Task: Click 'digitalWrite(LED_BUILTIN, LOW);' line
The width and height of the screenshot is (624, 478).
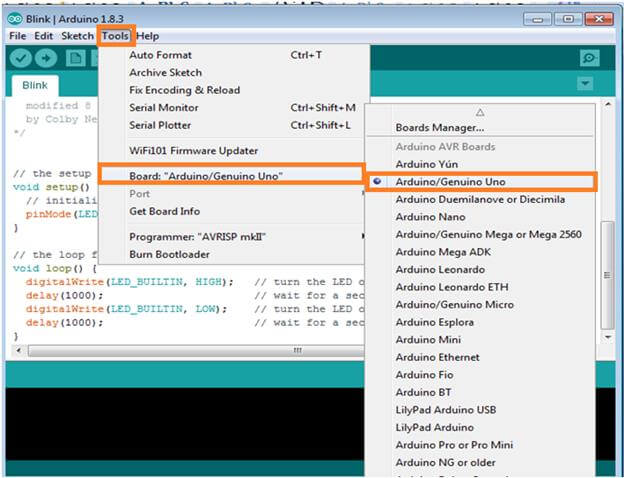Action: (x=127, y=309)
